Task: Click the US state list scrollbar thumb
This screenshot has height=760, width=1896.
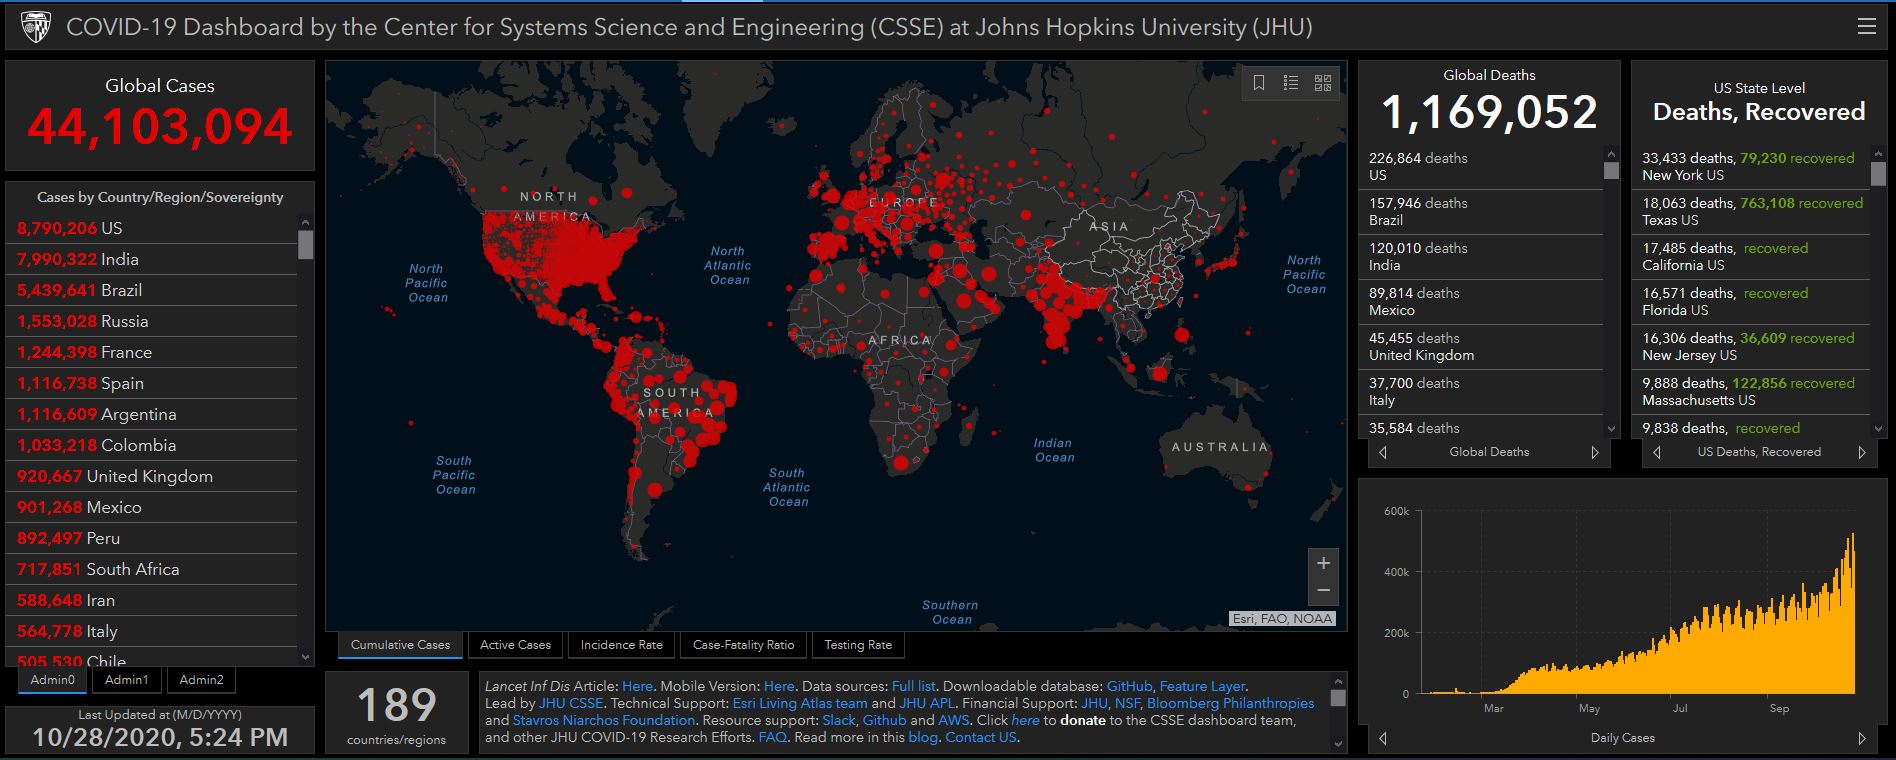Action: 1877,173
